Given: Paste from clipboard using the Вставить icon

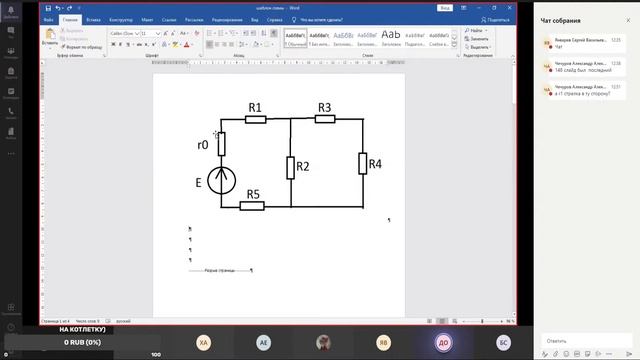Looking at the screenshot, I should point(50,34).
